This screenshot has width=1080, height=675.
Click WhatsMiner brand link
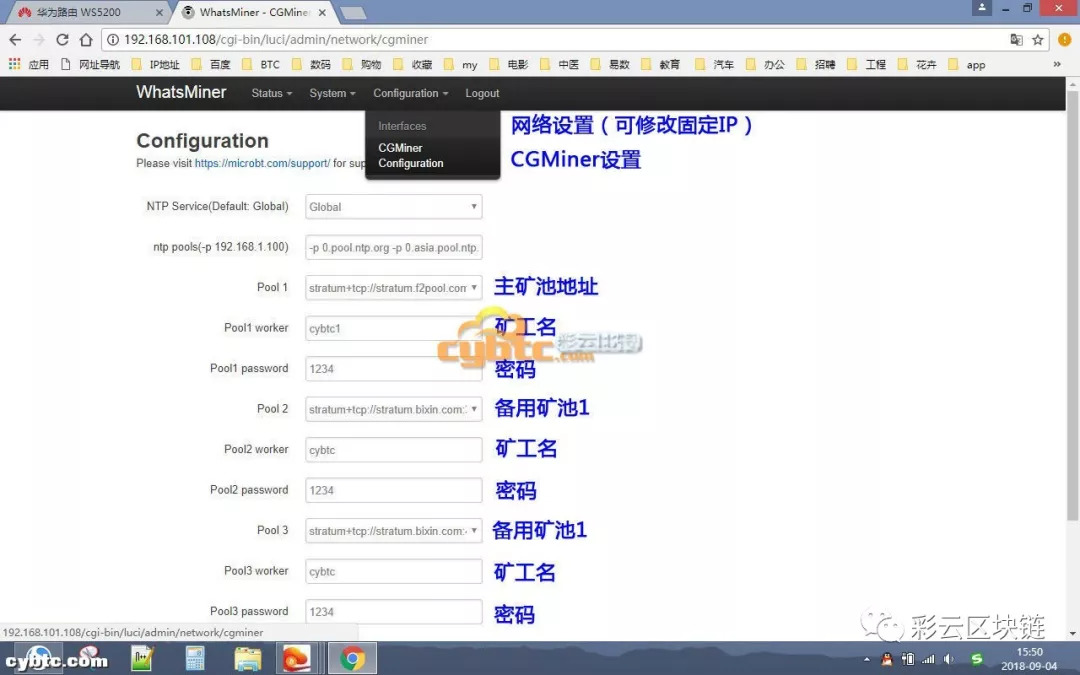181,92
